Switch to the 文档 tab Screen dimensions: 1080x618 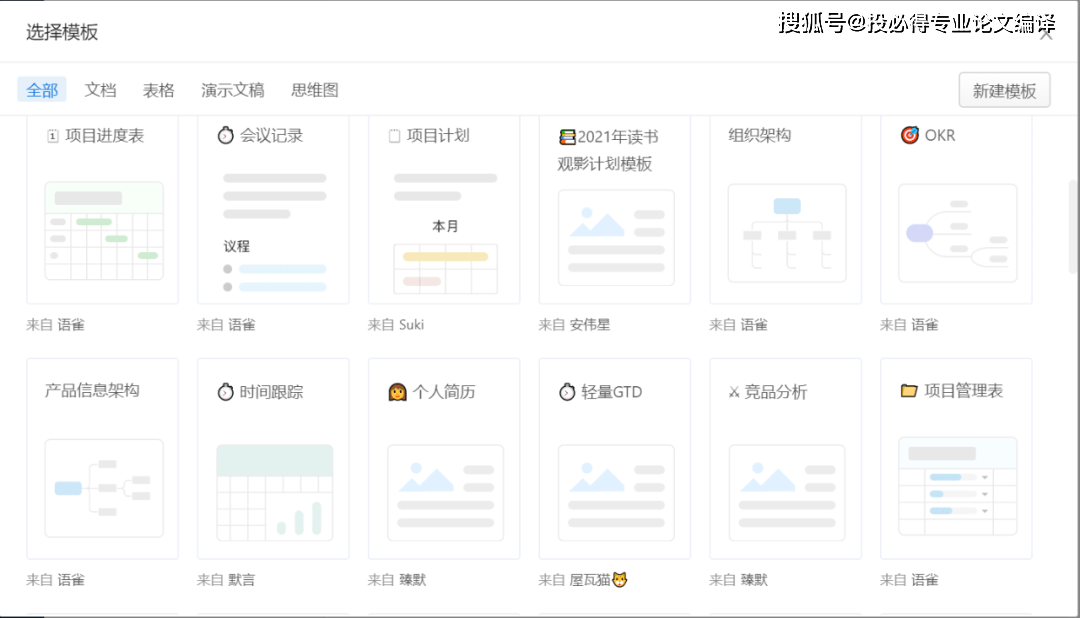tap(100, 90)
